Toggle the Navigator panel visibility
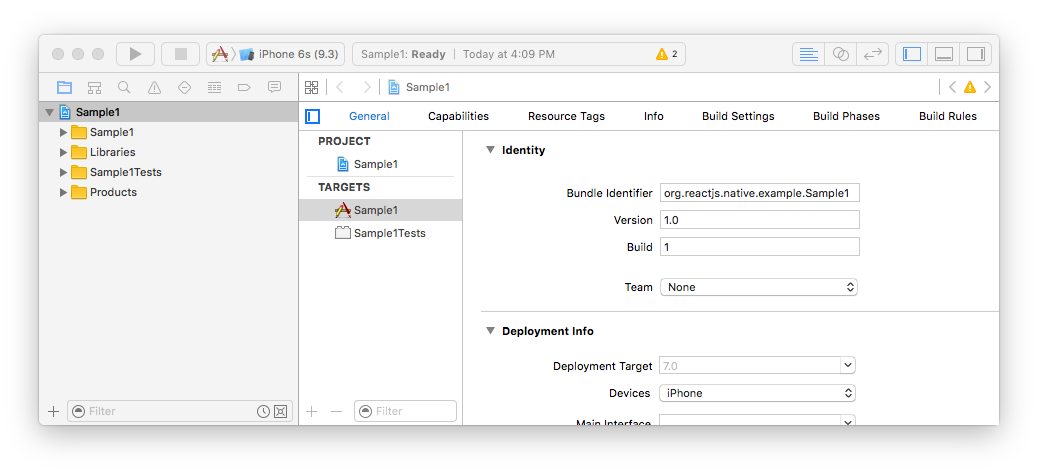The image size is (1044, 469). (912, 54)
